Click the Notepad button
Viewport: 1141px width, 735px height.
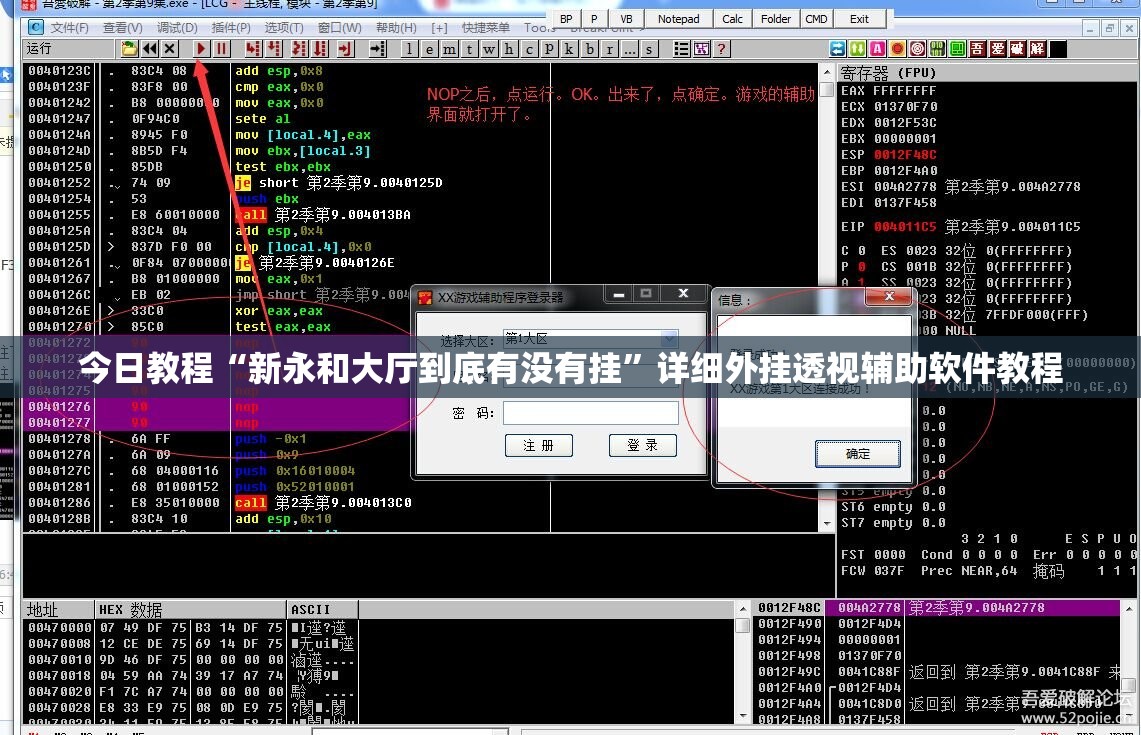[x=678, y=19]
